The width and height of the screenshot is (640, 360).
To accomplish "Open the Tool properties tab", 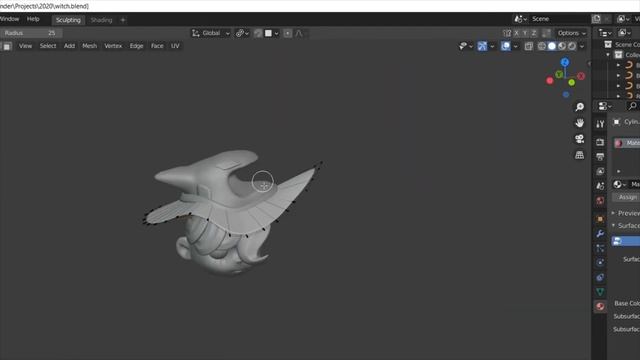I will click(600, 124).
